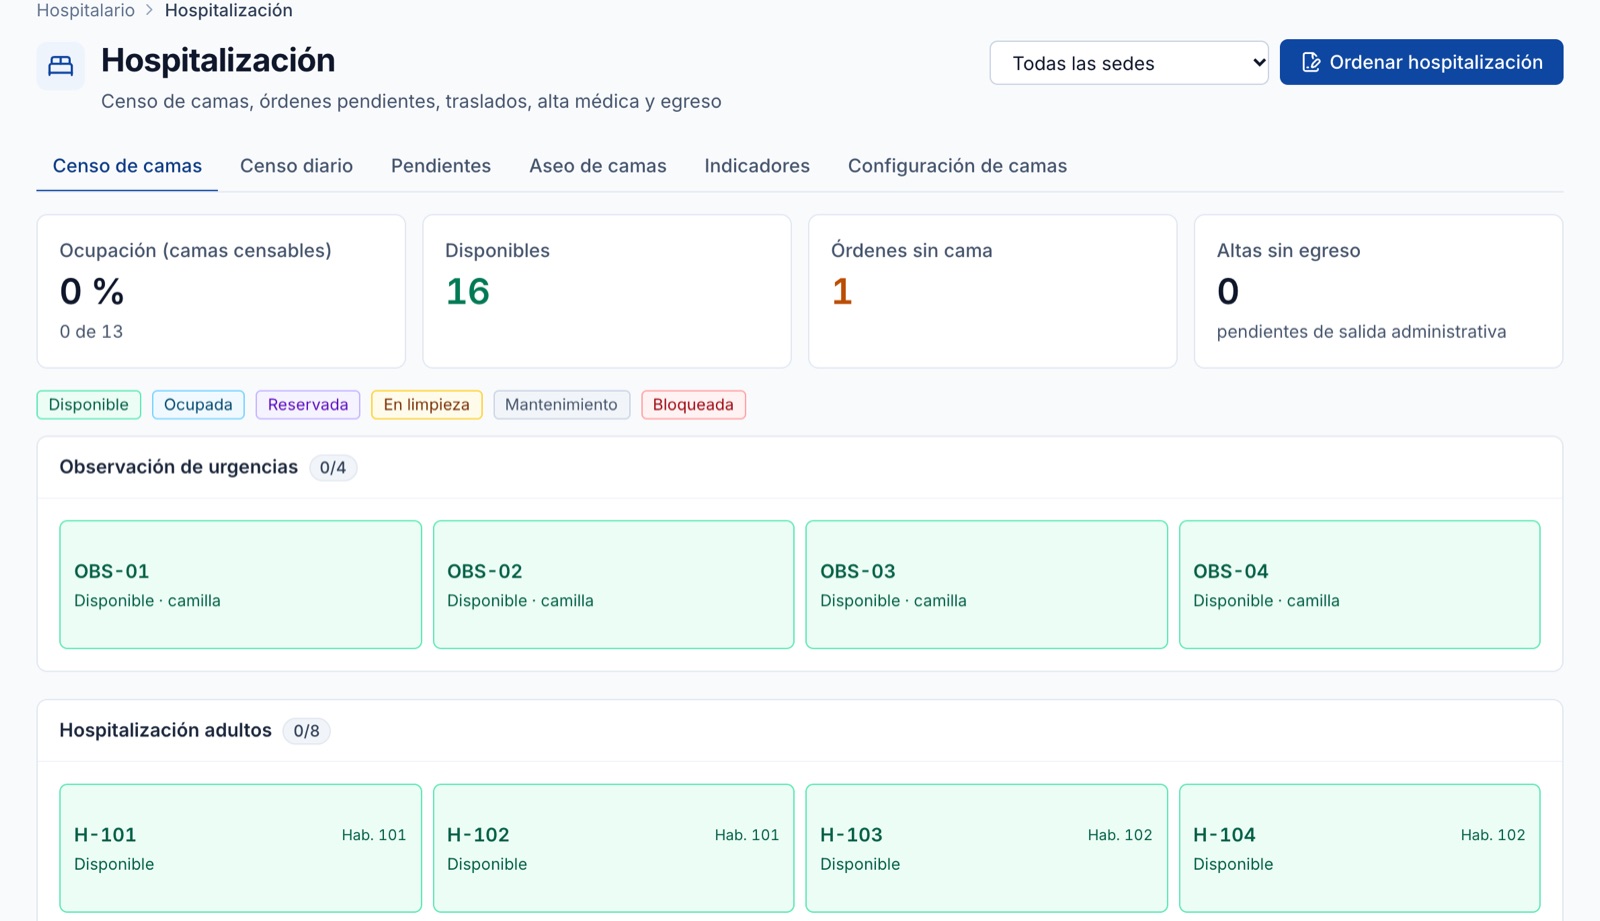Click the Mantenimiento legend chip

coord(561,405)
